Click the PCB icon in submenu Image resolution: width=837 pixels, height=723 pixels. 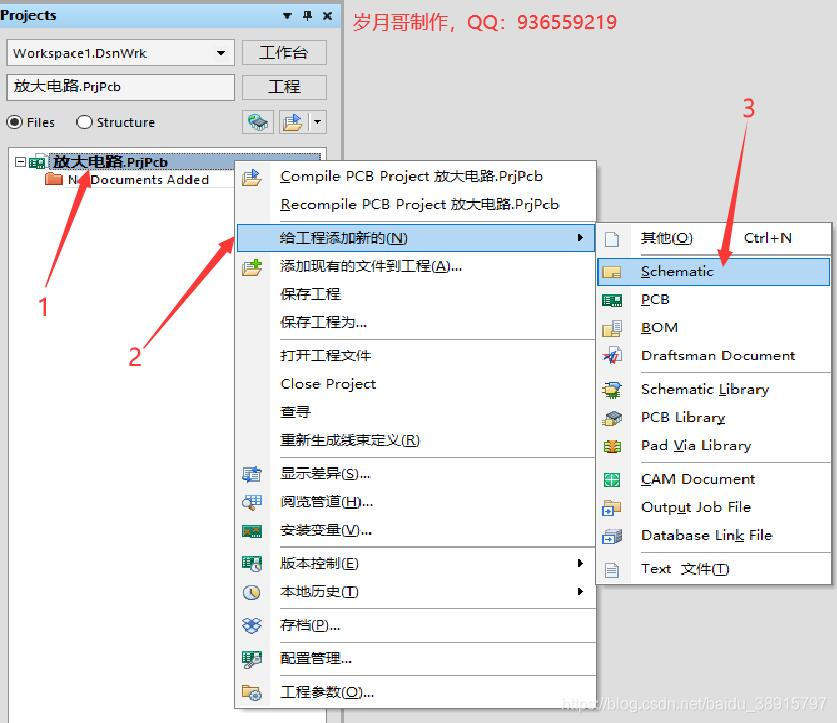(x=612, y=300)
